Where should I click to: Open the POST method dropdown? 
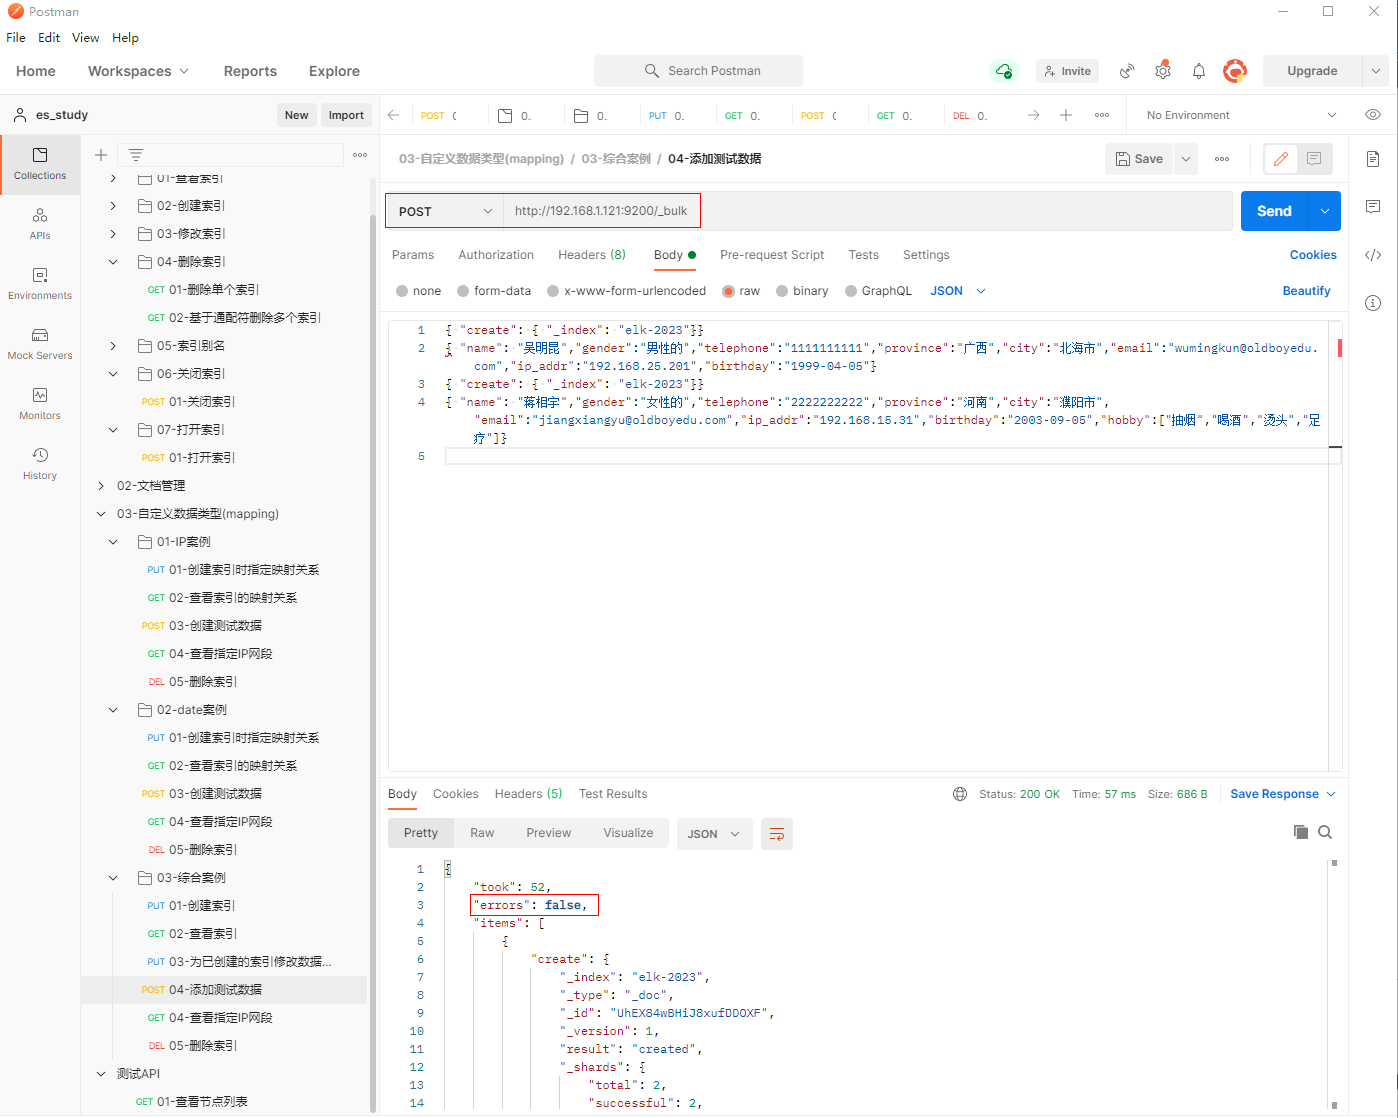(x=445, y=211)
